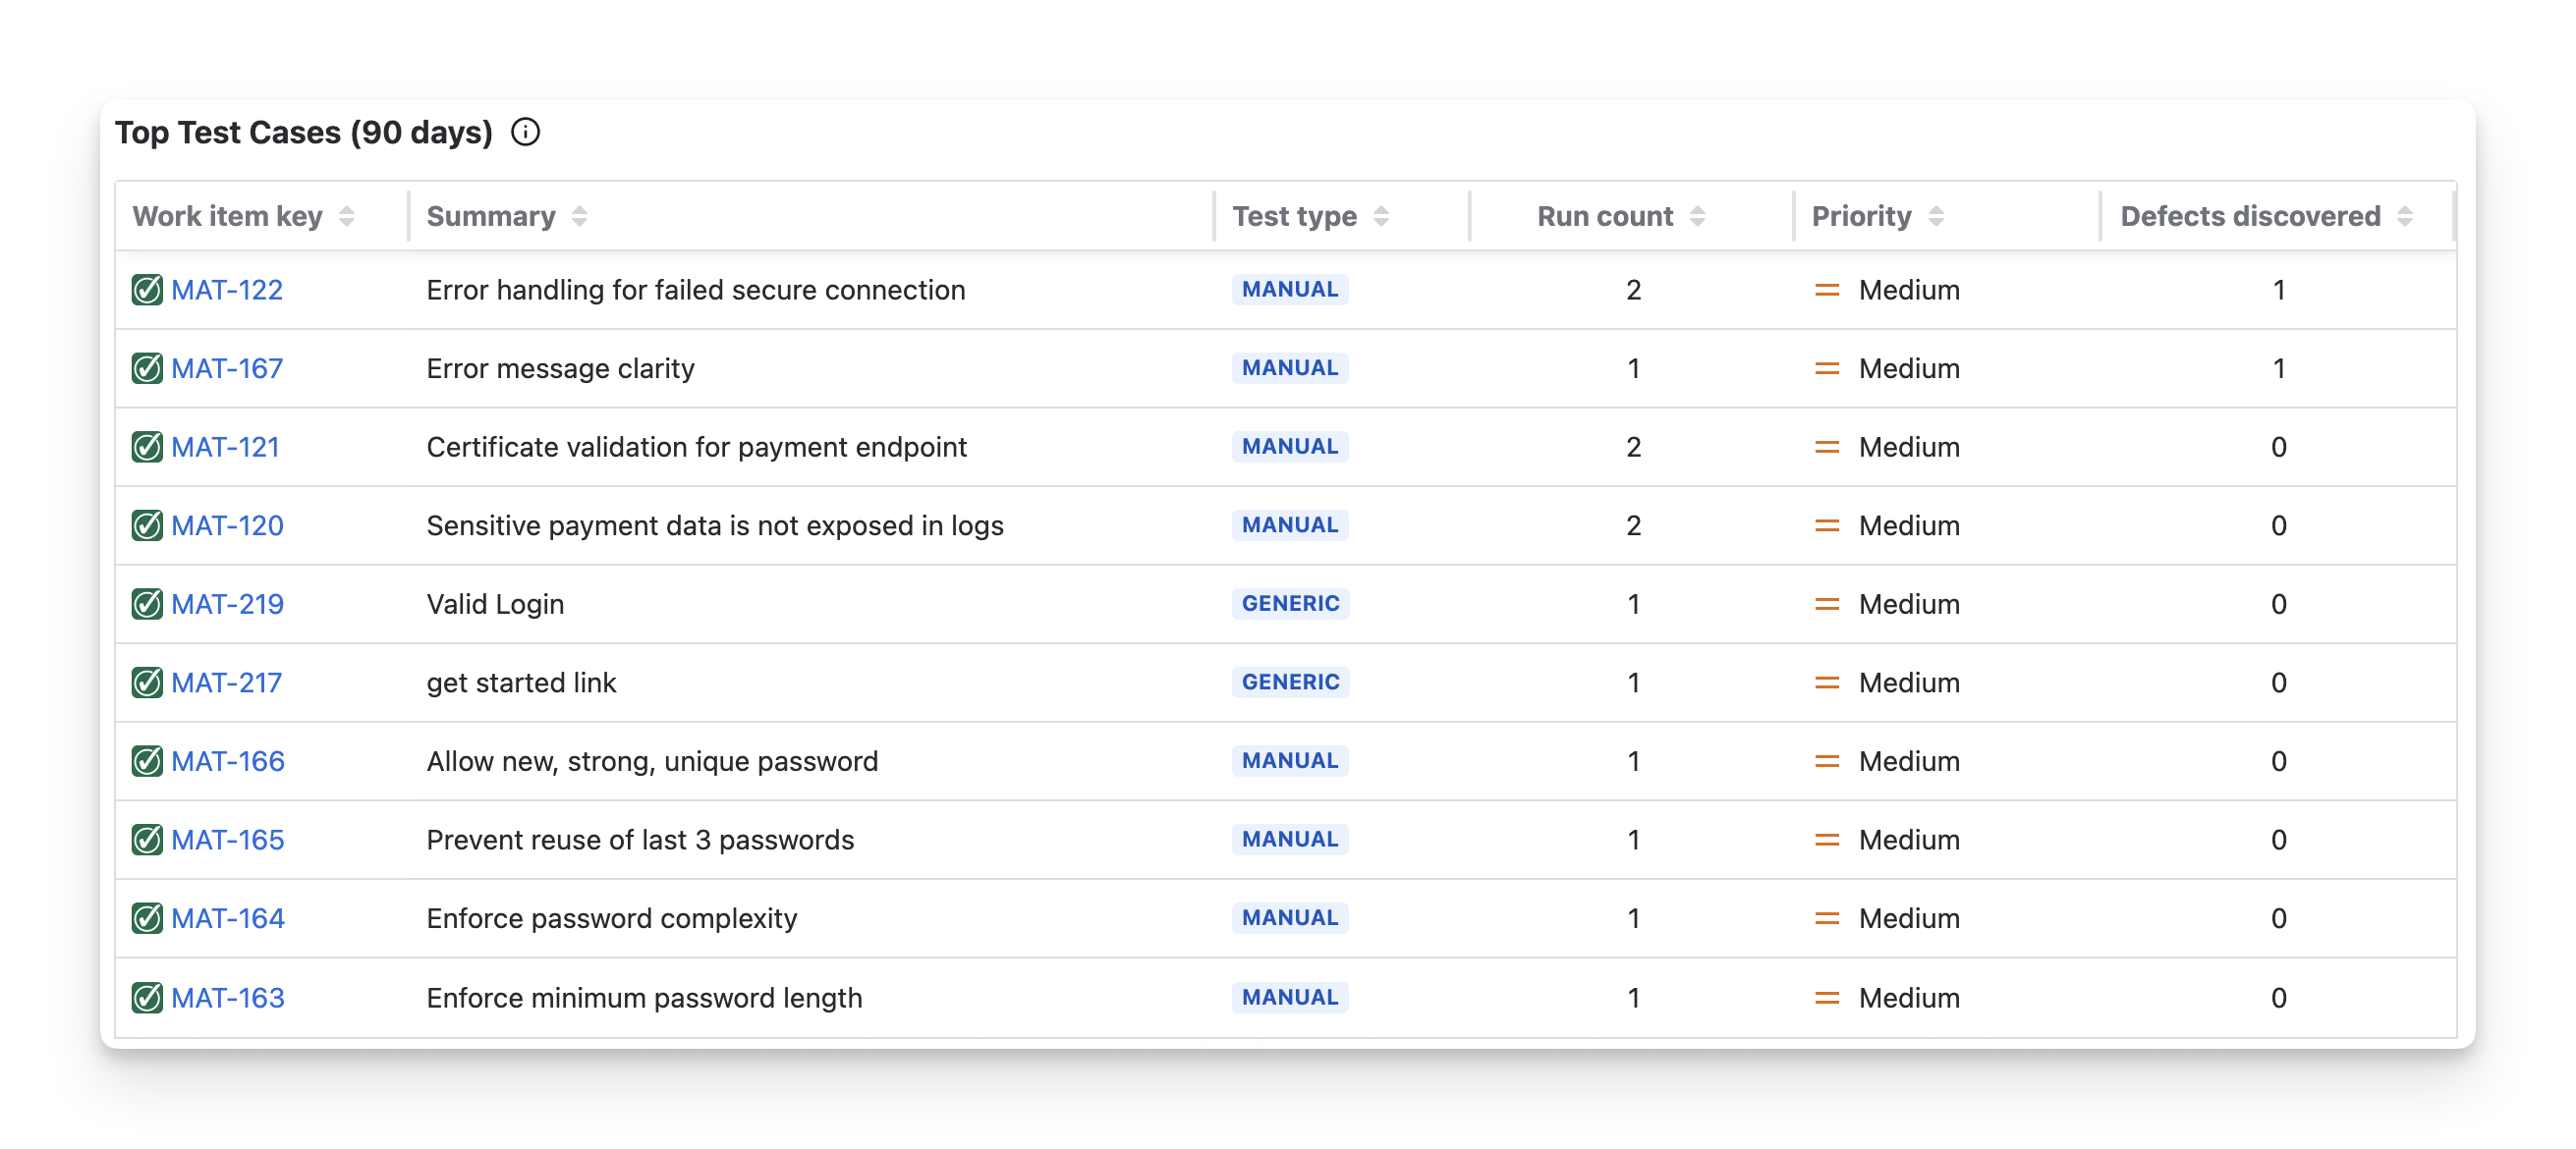
Task: Sort rows by Run count
Action: (x=1696, y=216)
